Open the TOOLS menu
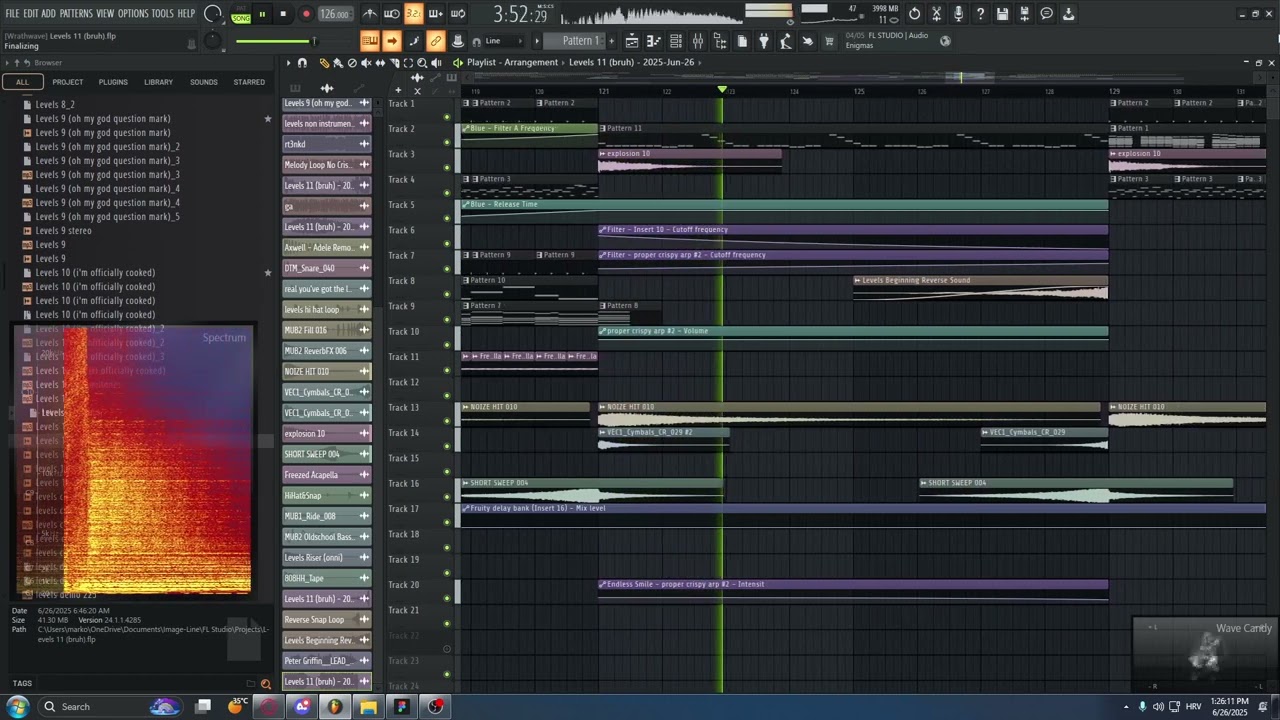 coord(162,14)
